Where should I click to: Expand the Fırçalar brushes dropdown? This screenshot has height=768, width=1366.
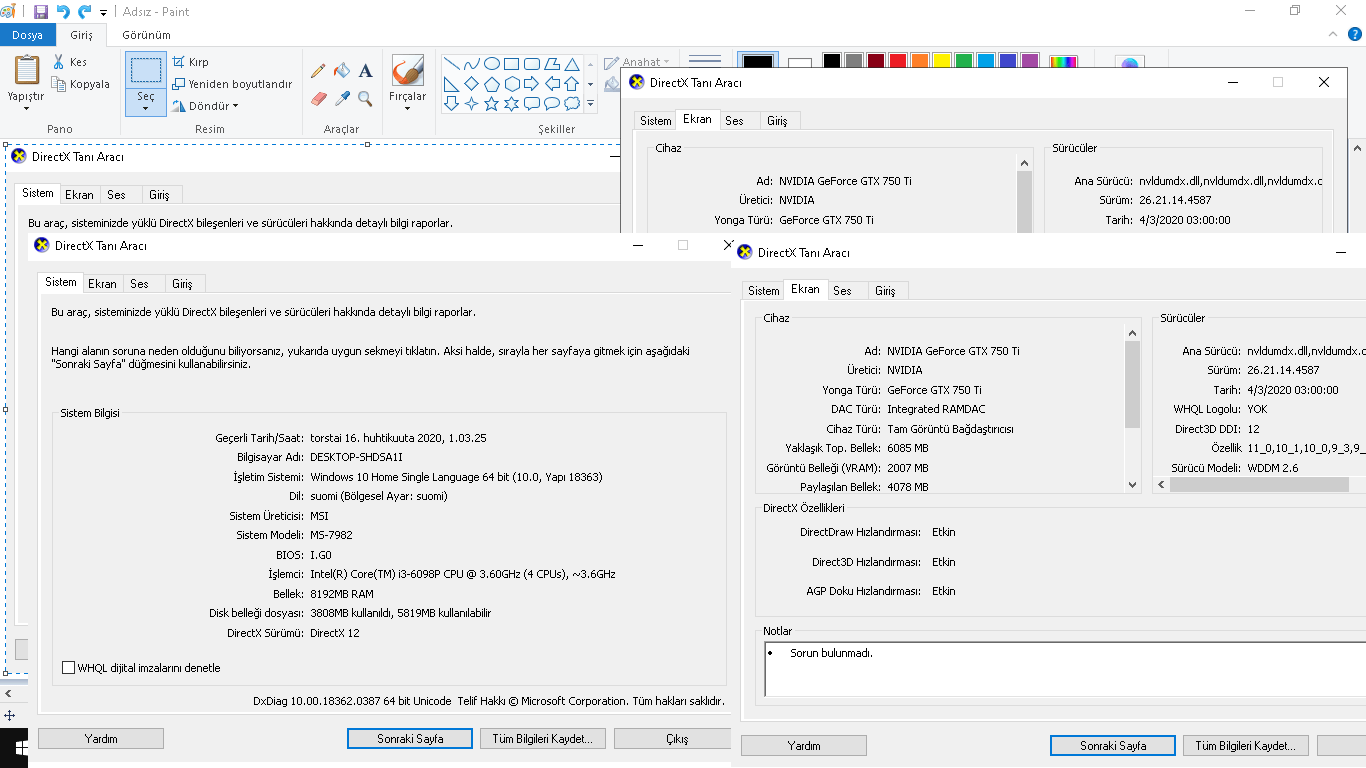pyautogui.click(x=407, y=108)
